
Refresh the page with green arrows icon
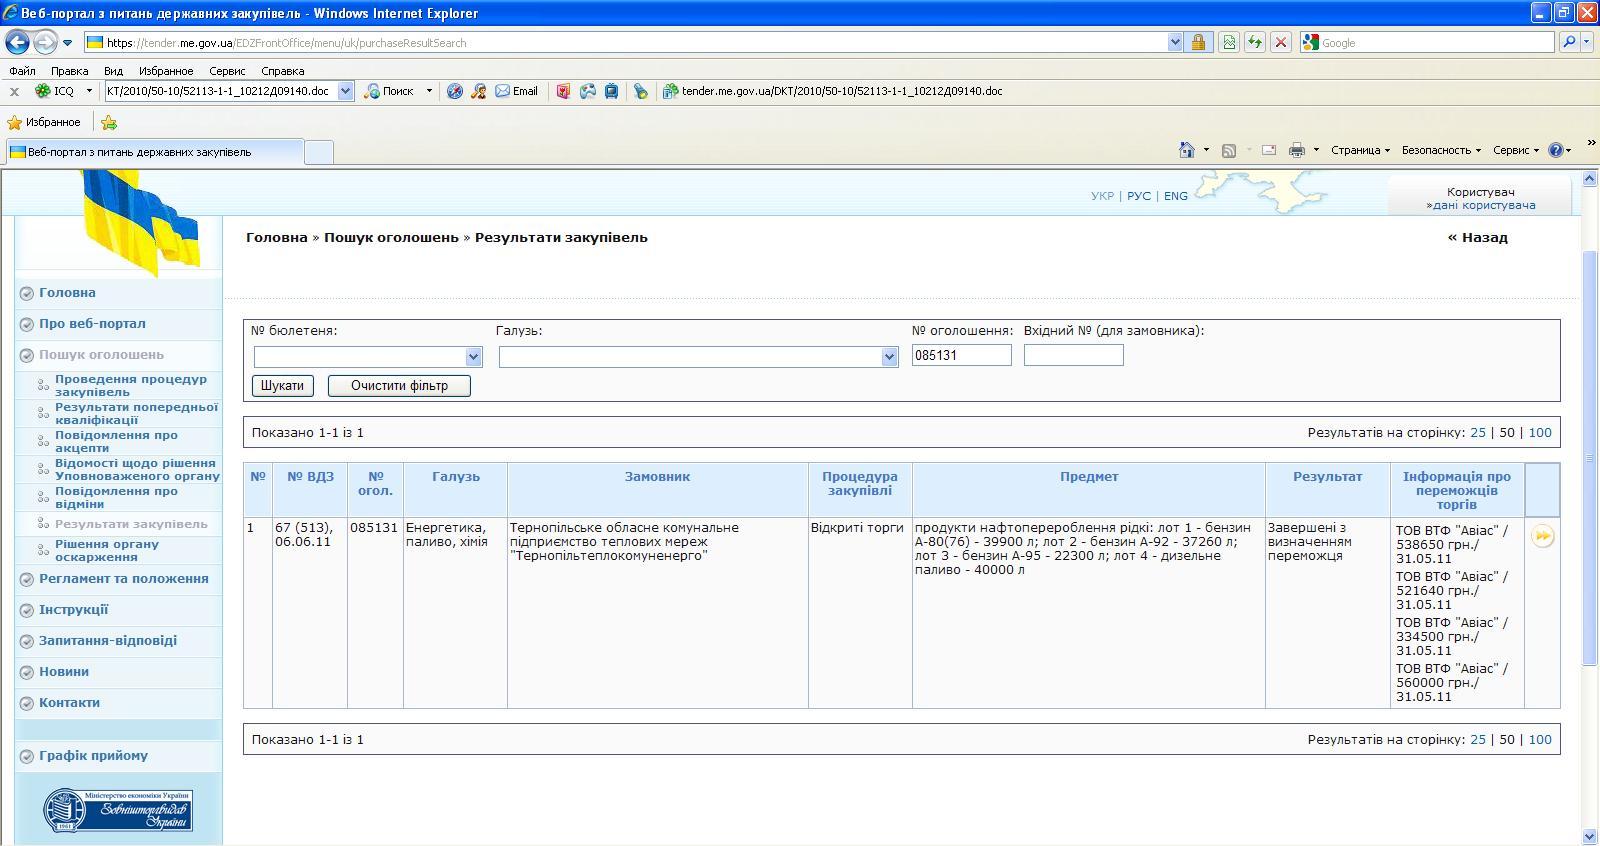coord(1254,43)
